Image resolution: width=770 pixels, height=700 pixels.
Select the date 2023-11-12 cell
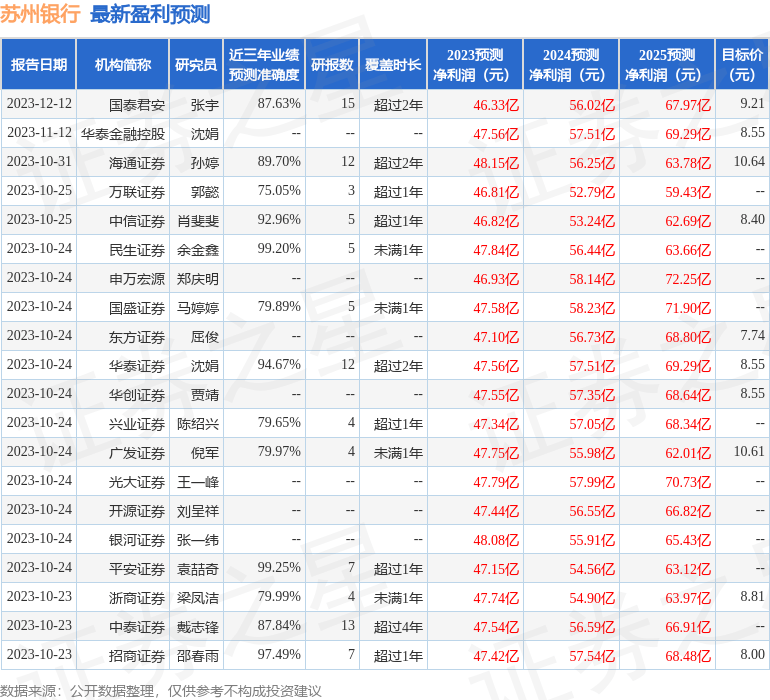click(x=39, y=133)
